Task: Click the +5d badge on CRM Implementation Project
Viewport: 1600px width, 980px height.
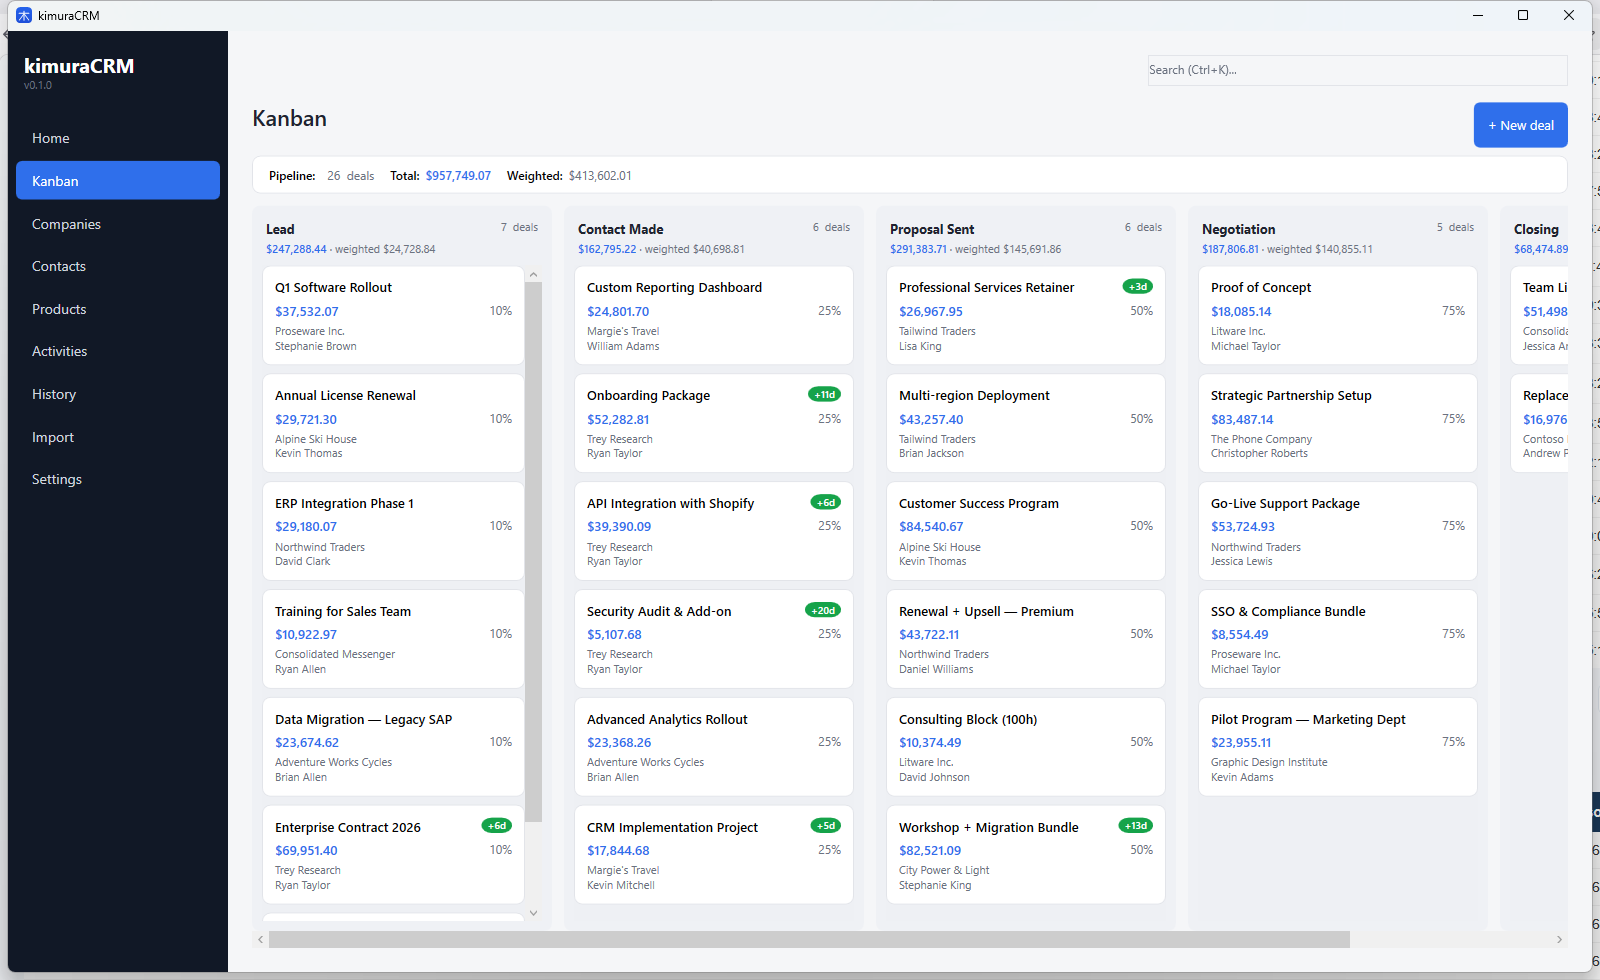Action: 826,826
